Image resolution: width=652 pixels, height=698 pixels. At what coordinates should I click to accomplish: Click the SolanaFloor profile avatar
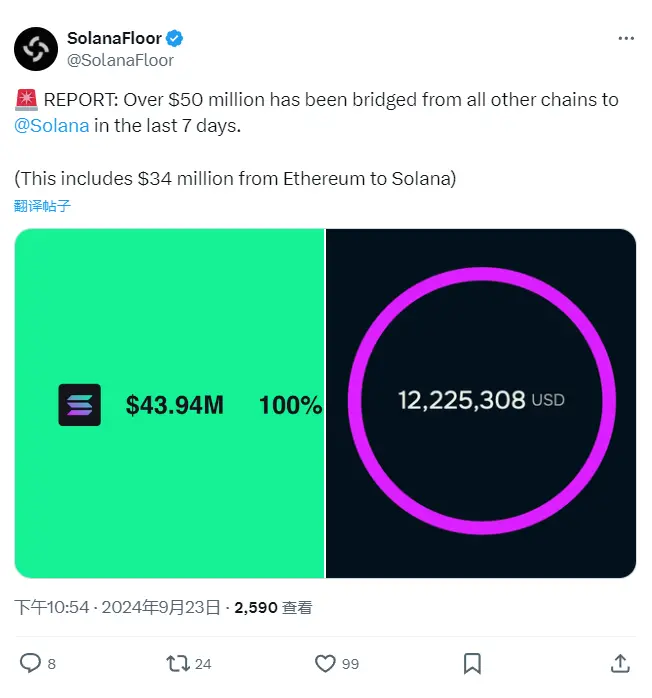click(36, 48)
